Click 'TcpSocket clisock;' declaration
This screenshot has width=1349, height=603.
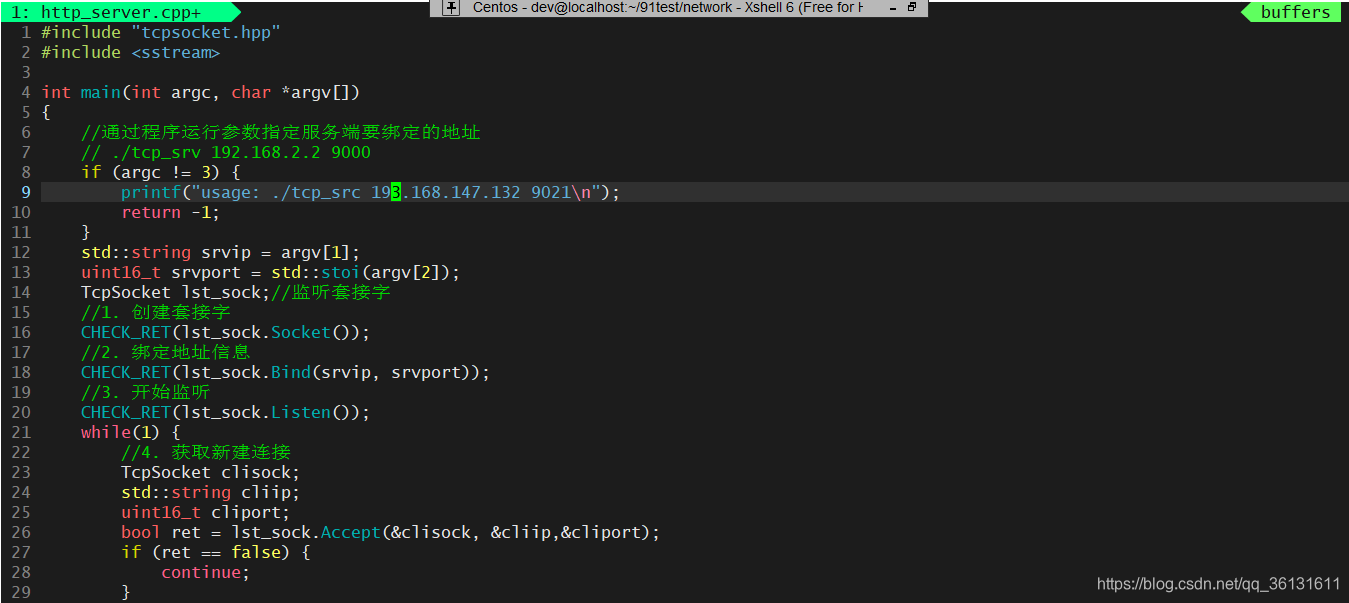[211, 472]
